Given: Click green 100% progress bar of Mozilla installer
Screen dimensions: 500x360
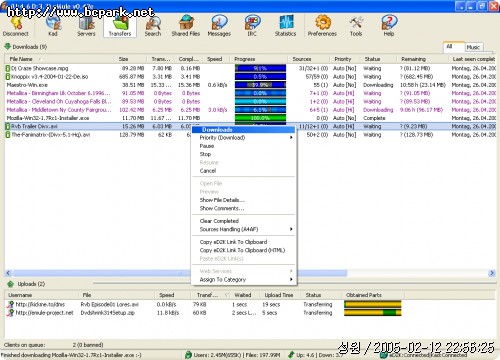Looking at the screenshot, I should click(x=260, y=118).
